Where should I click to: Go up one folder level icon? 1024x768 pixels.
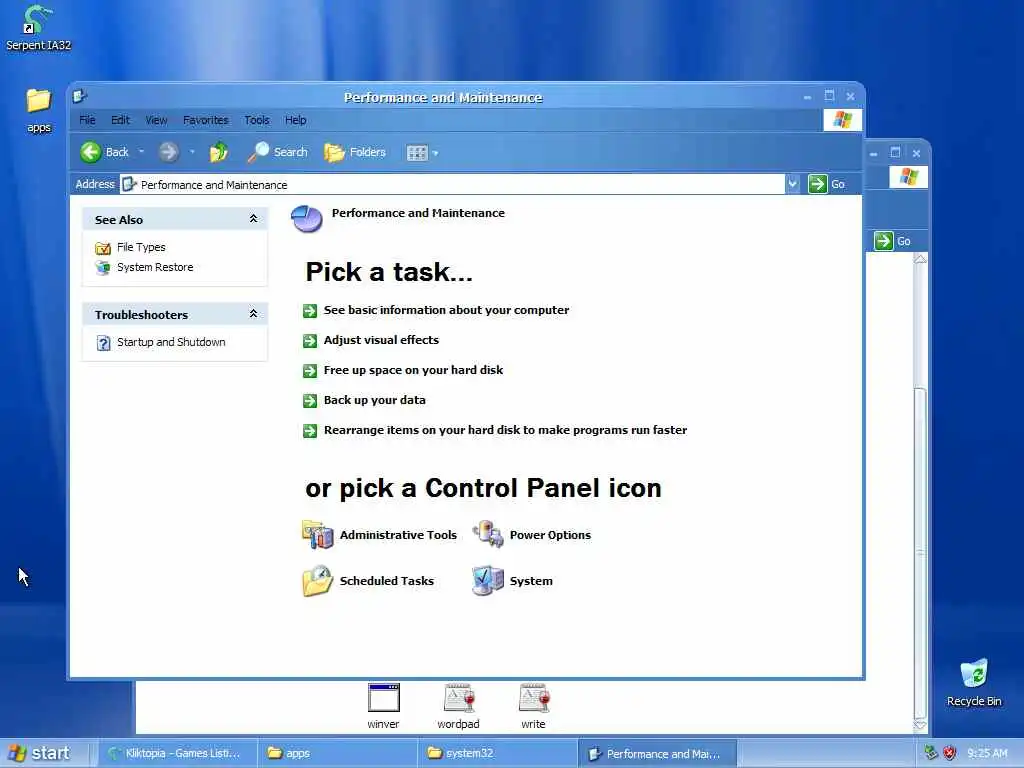click(219, 152)
